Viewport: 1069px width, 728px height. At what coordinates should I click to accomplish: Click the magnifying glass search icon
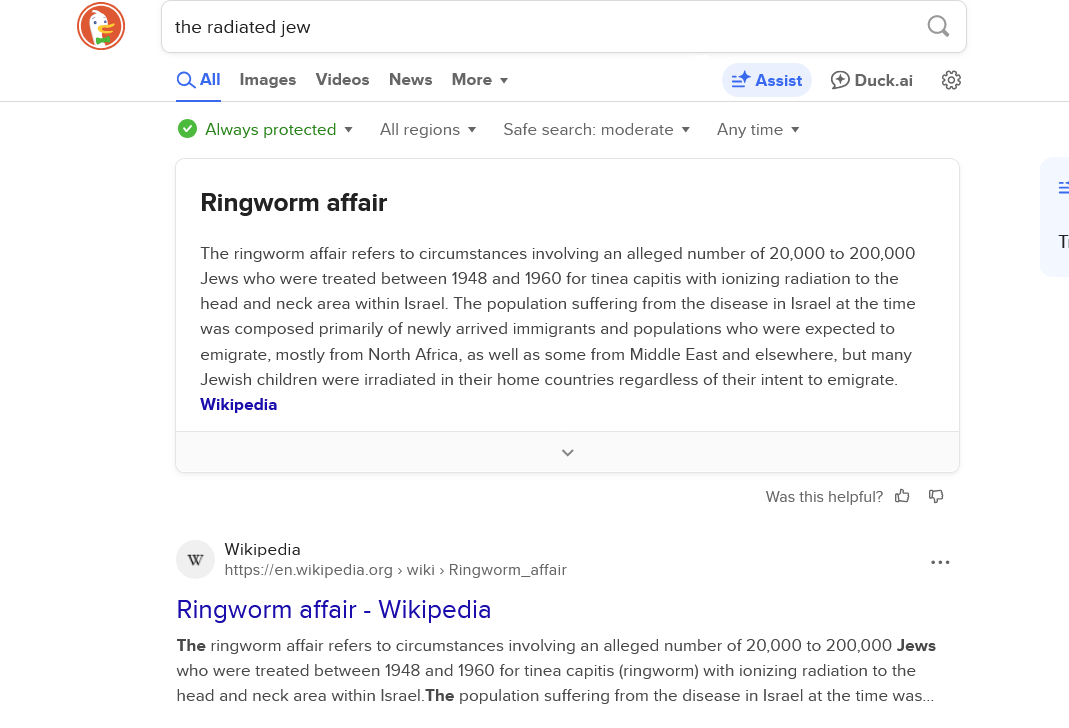pyautogui.click(x=938, y=27)
